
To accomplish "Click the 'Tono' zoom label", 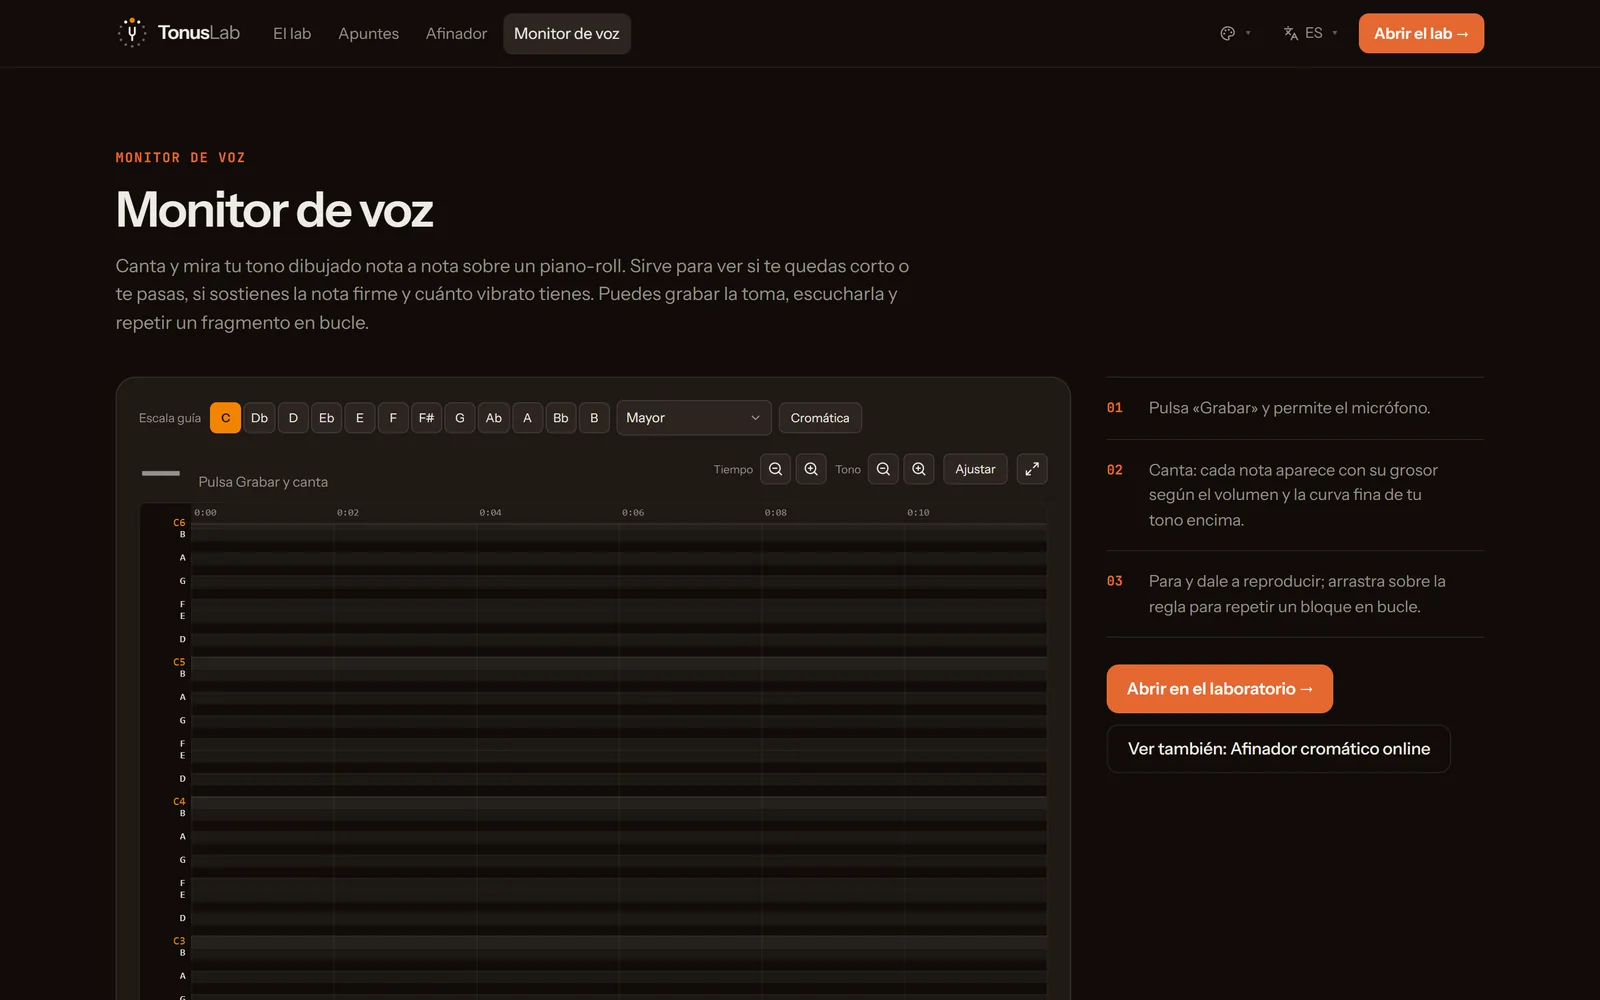I will (x=848, y=469).
